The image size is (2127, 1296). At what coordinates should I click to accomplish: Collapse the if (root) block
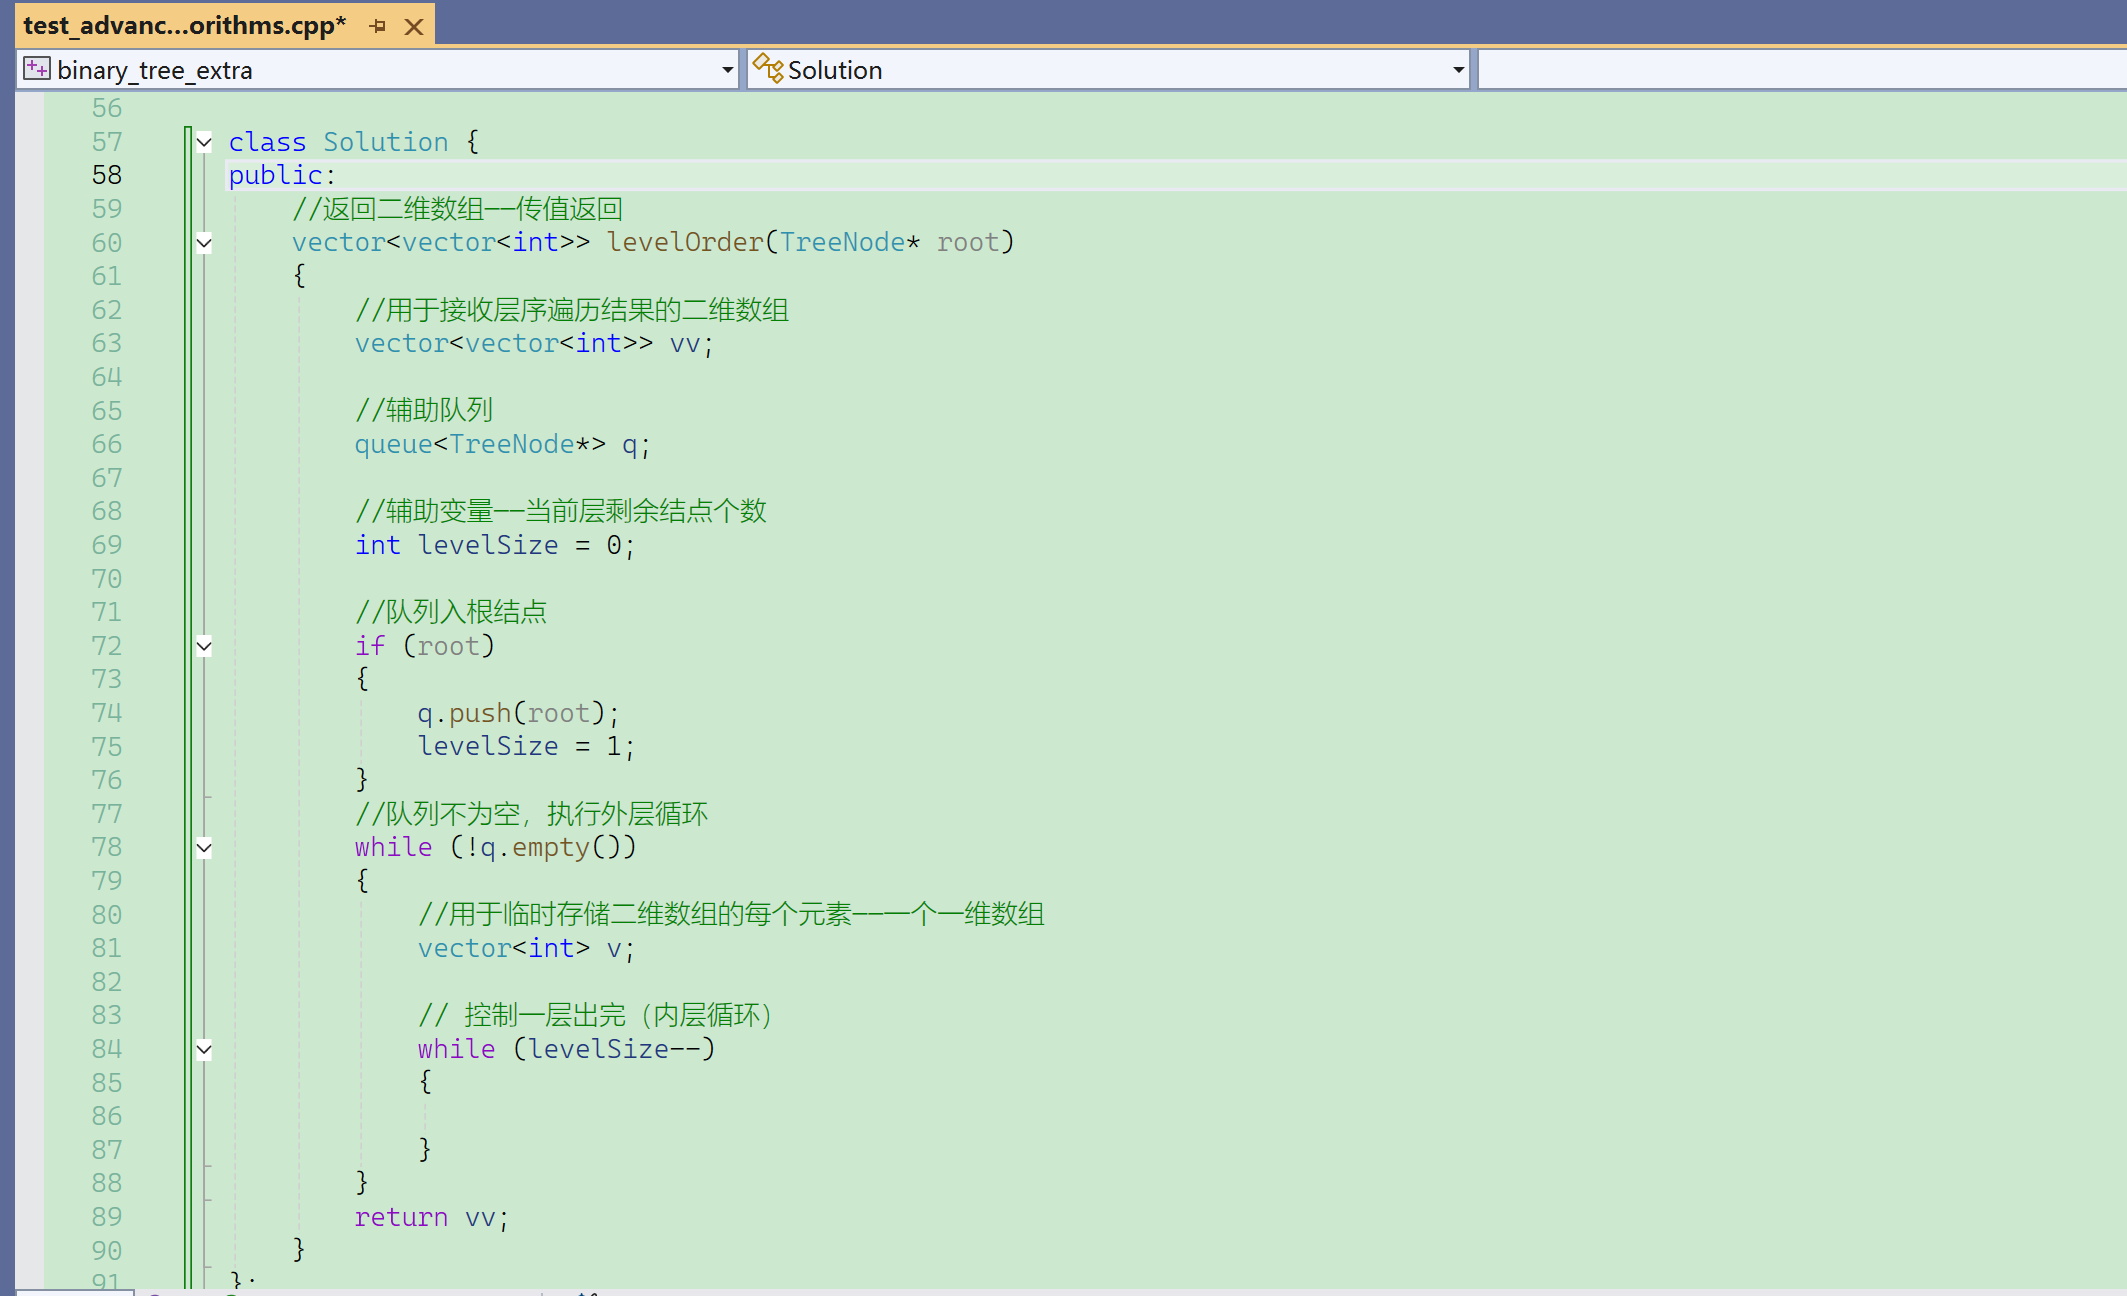[204, 646]
